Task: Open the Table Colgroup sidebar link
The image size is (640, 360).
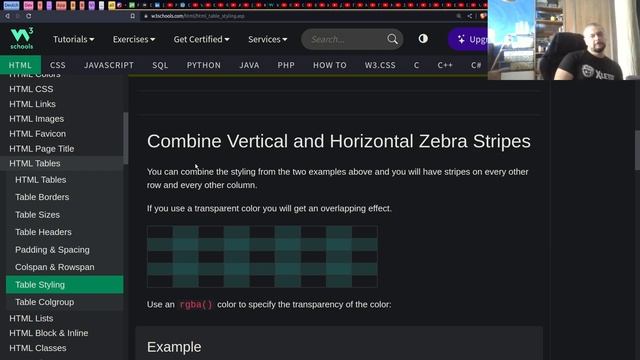Action: tap(44, 302)
